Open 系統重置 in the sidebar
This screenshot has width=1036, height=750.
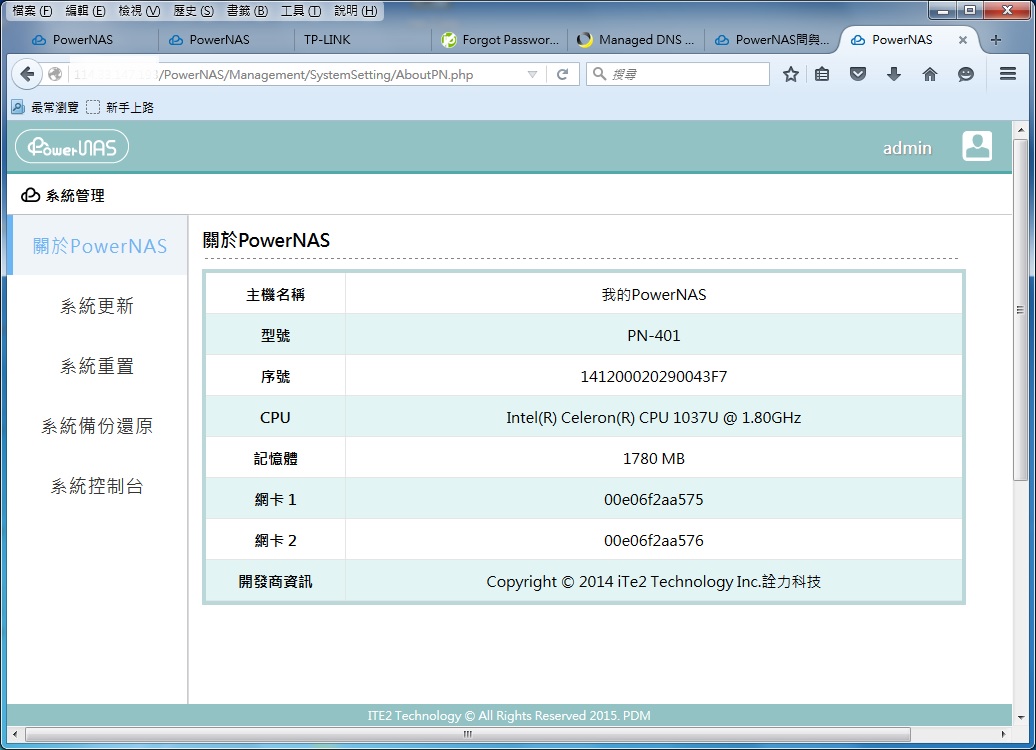pos(97,366)
